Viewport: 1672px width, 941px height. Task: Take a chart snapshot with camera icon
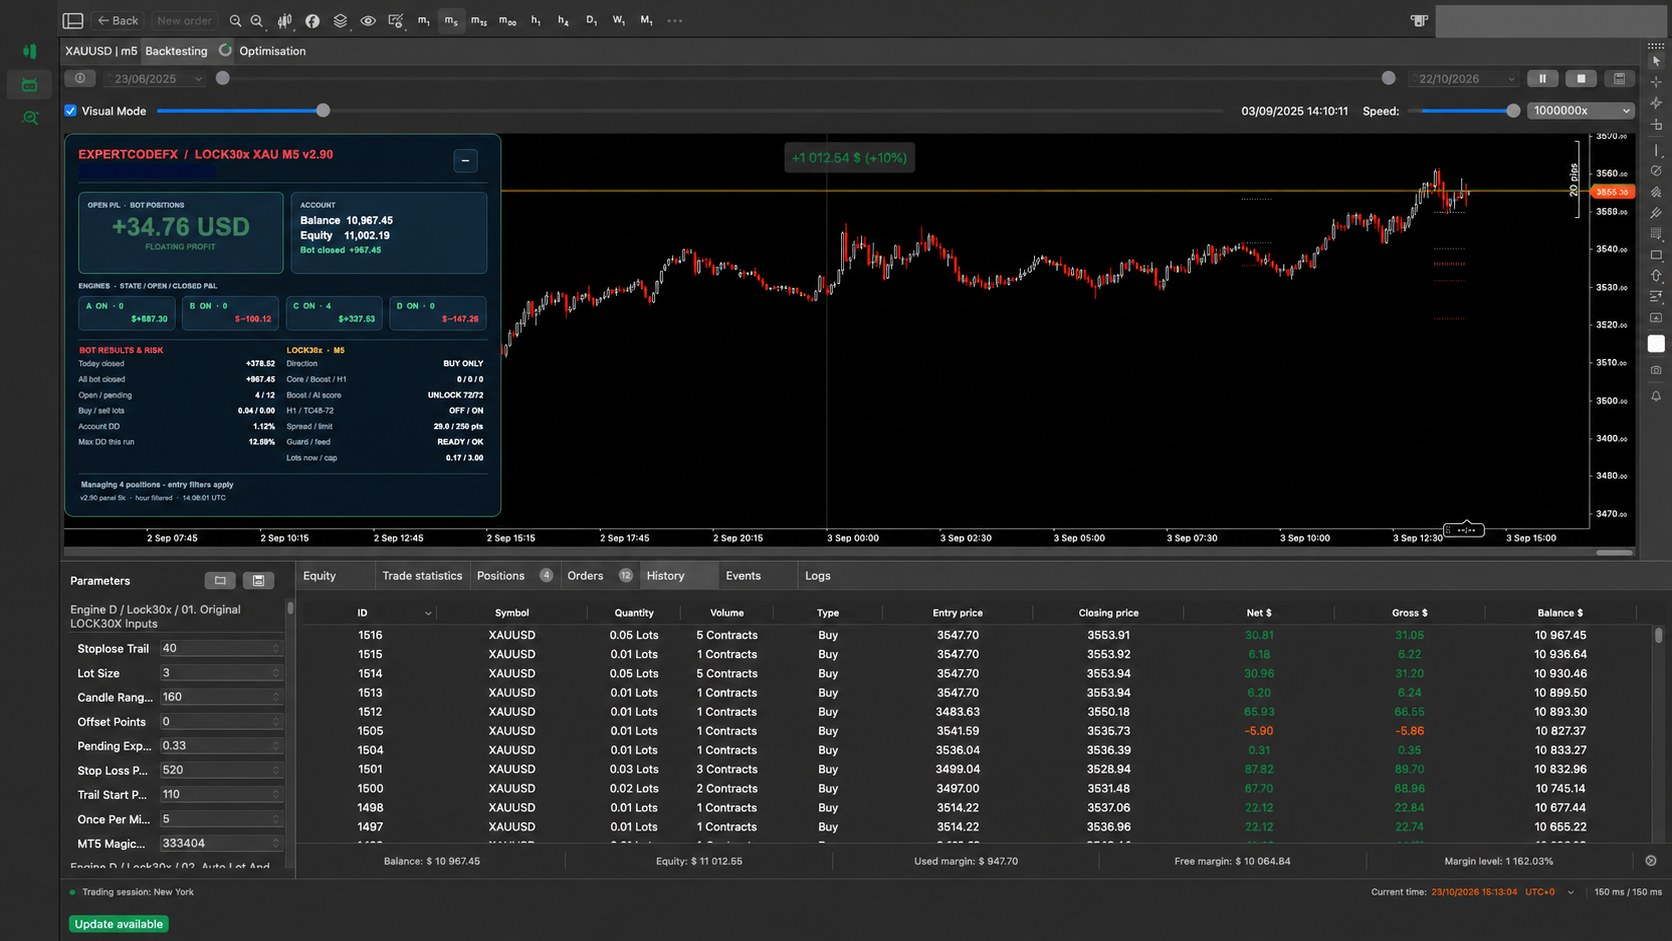coord(1656,370)
